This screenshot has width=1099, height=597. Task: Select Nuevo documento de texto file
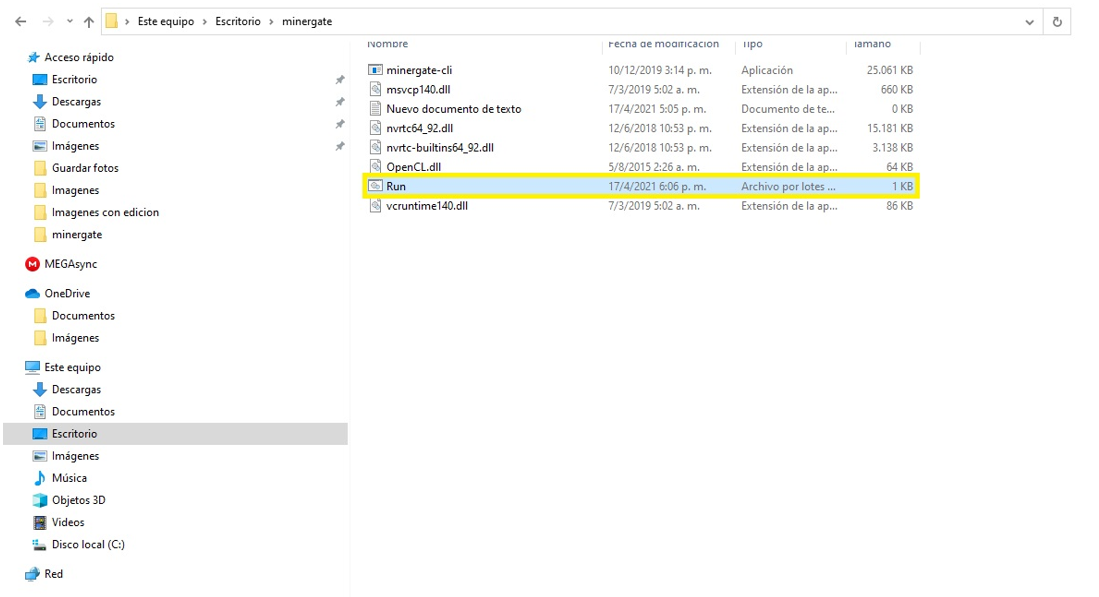pos(453,109)
